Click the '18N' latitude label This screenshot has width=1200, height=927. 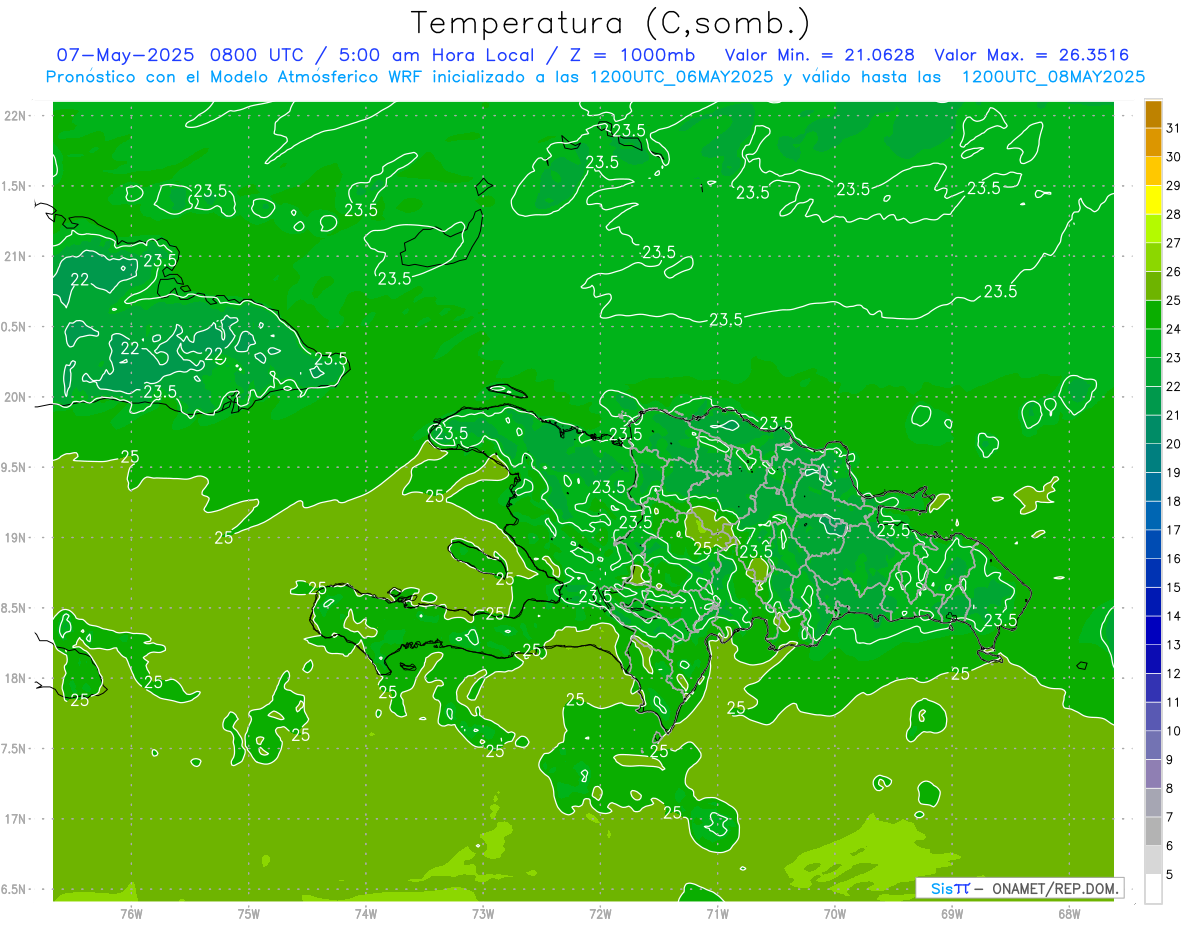17,679
